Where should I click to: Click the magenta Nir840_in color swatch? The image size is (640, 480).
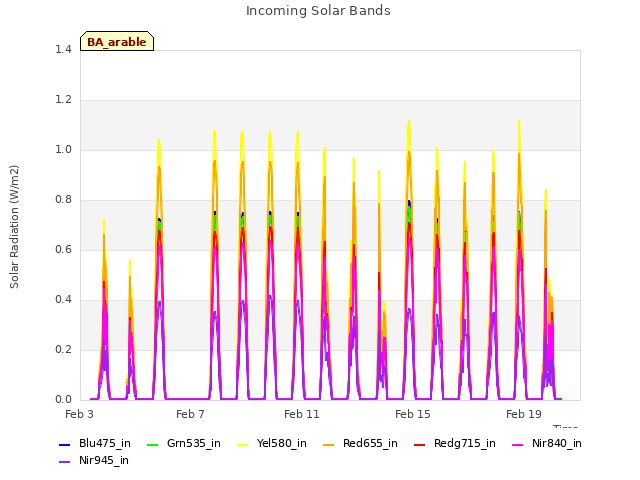[x=517, y=444]
